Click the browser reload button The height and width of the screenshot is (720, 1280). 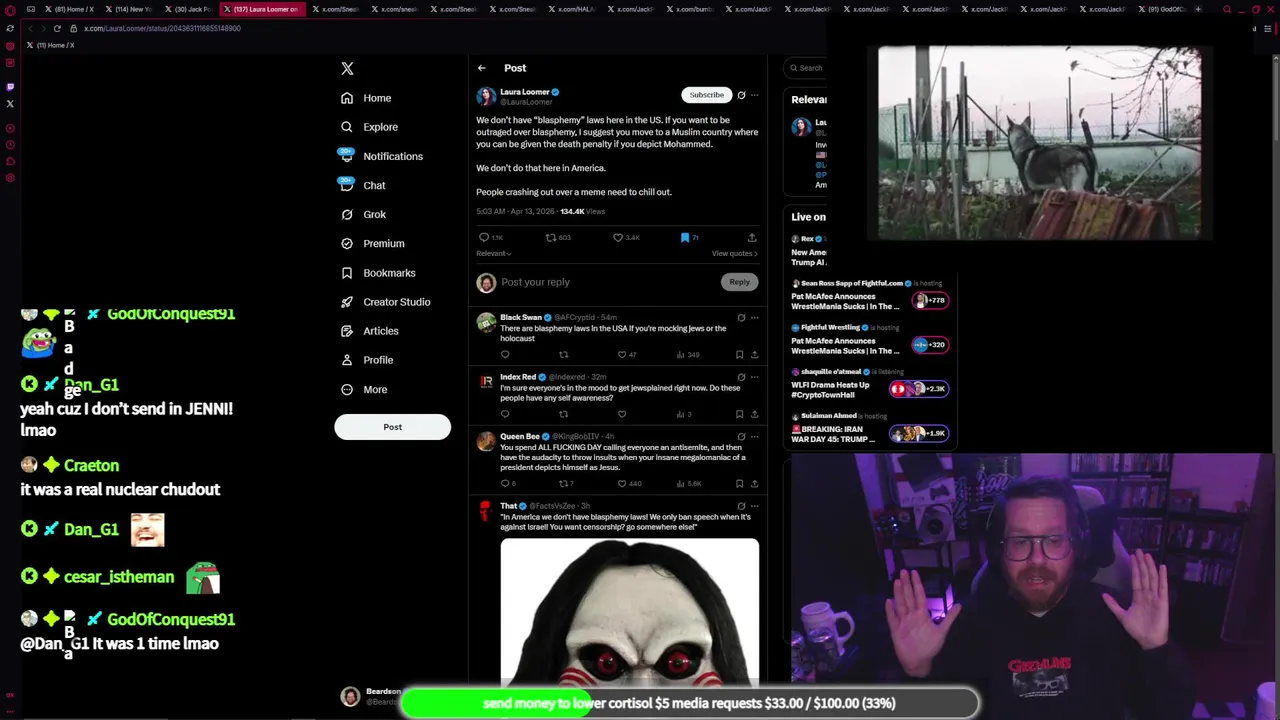coord(57,28)
